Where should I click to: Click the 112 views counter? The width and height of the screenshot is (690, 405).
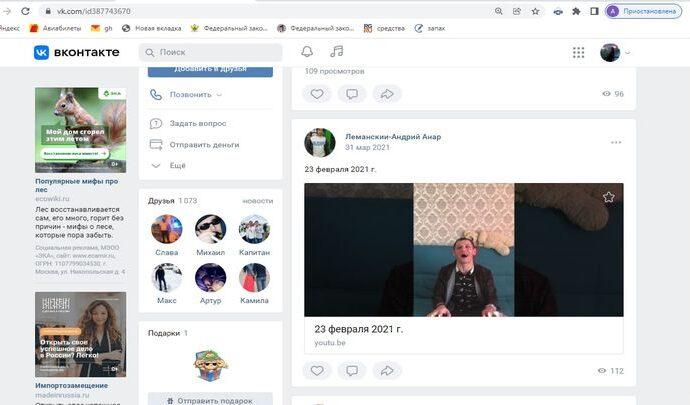point(611,371)
